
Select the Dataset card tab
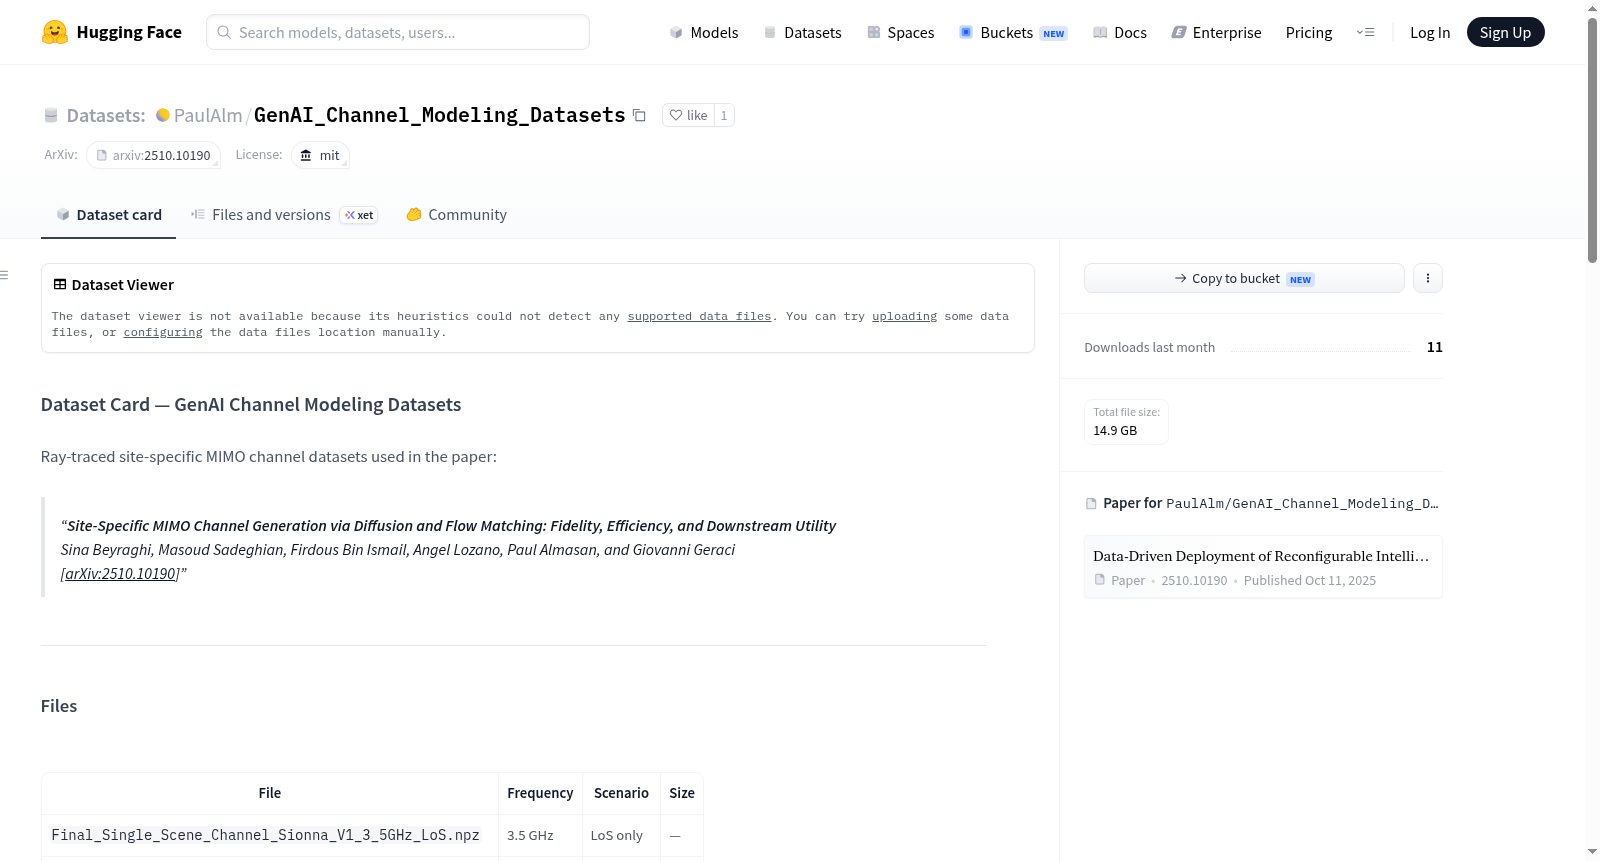[x=109, y=214]
